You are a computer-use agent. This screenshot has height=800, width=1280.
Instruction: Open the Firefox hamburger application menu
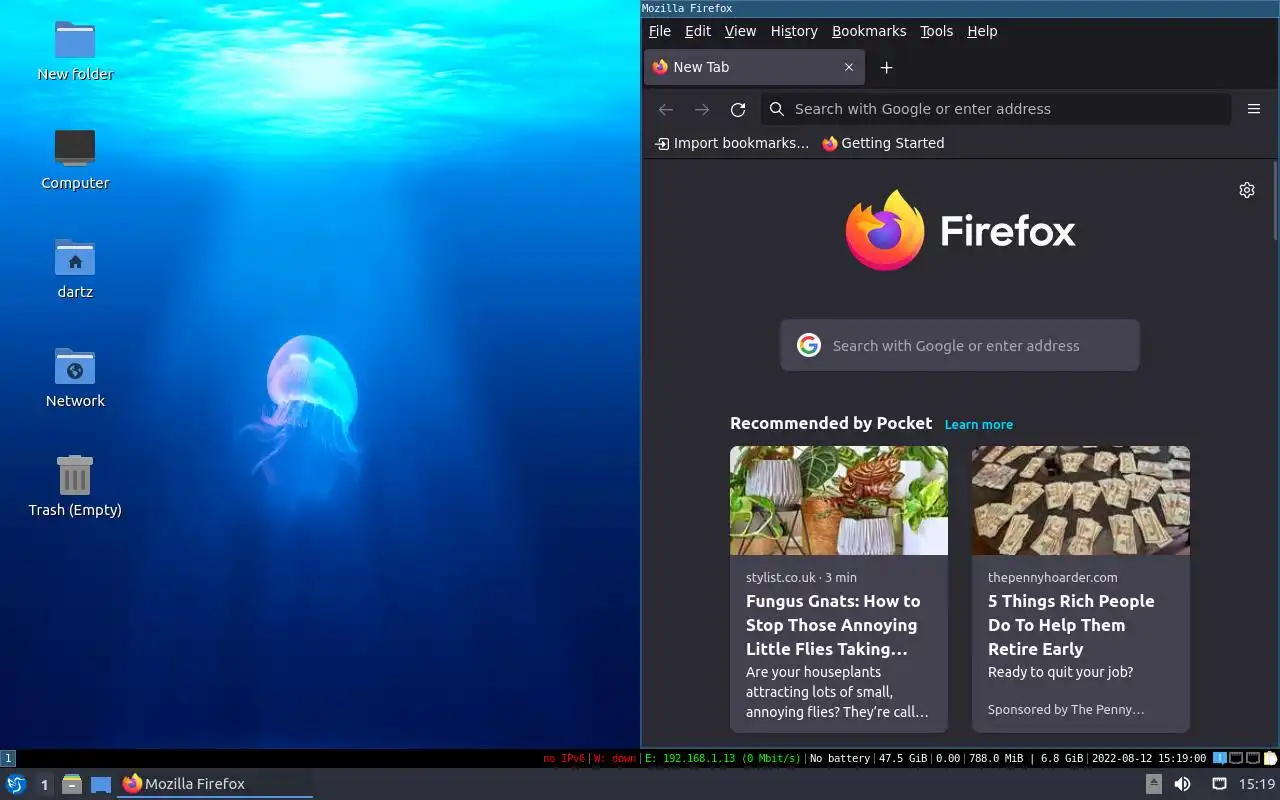1254,109
